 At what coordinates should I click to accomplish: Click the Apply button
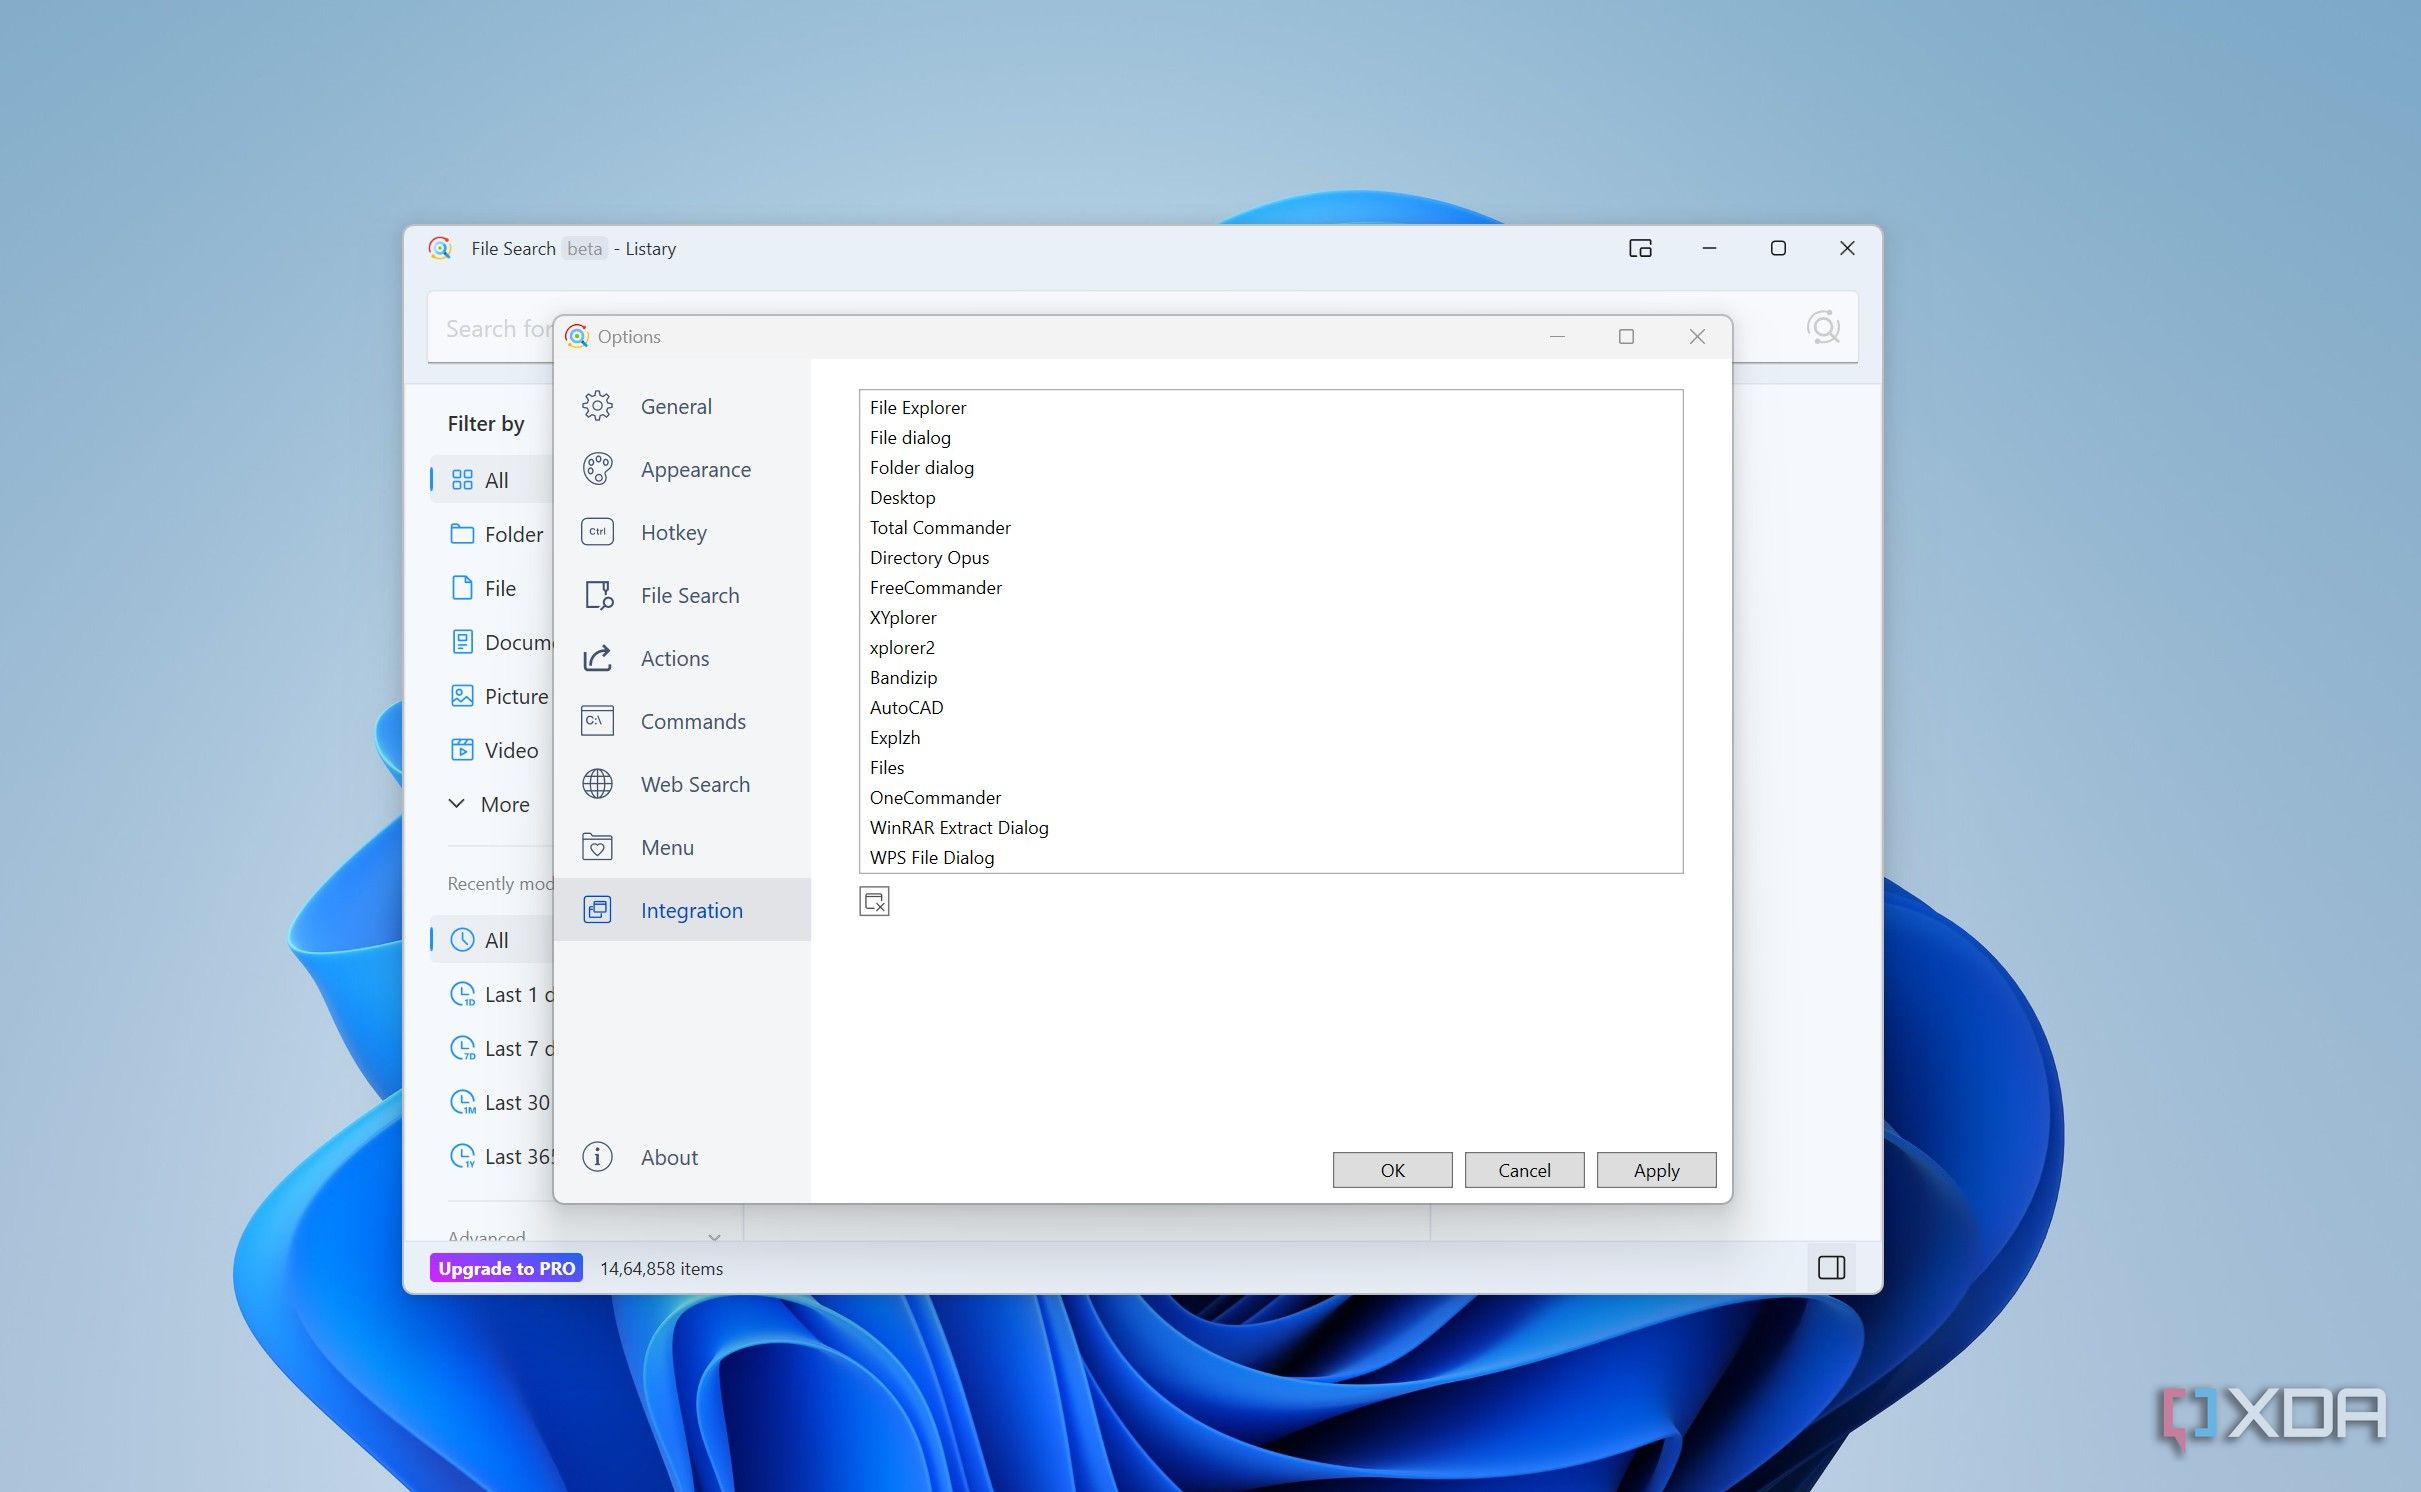[x=1656, y=1170]
